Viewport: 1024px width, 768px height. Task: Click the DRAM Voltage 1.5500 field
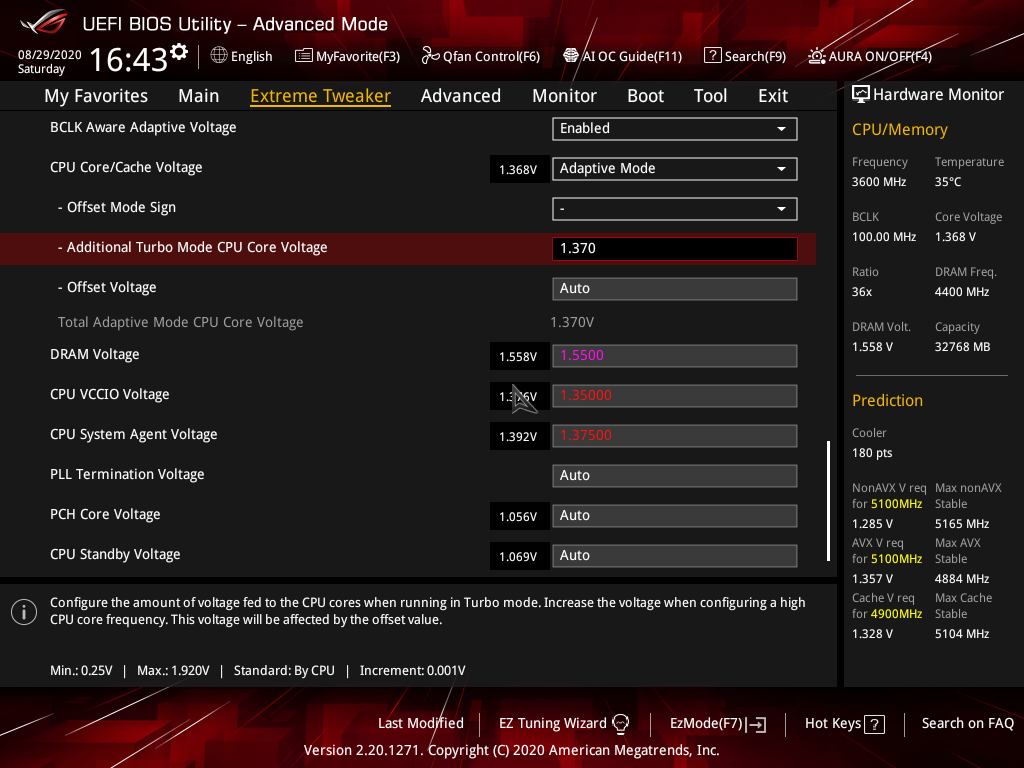click(675, 355)
